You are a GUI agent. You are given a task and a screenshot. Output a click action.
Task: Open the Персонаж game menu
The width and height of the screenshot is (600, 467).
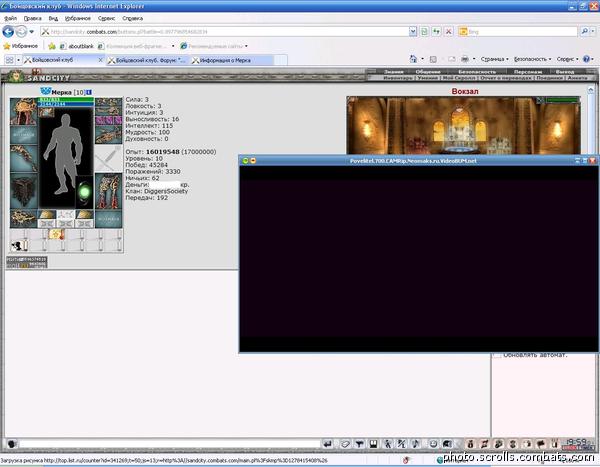point(528,72)
